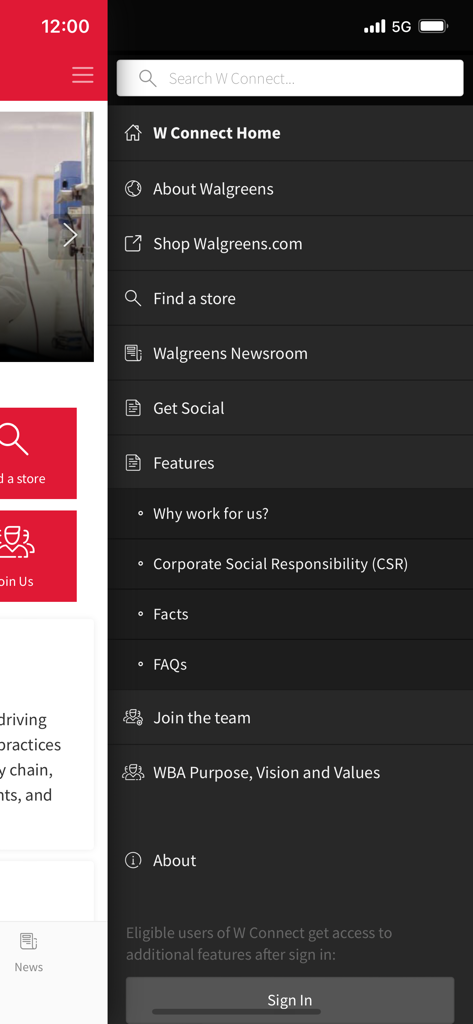Open Corporate Social Responsibility (CSR) subitem

(x=290, y=564)
